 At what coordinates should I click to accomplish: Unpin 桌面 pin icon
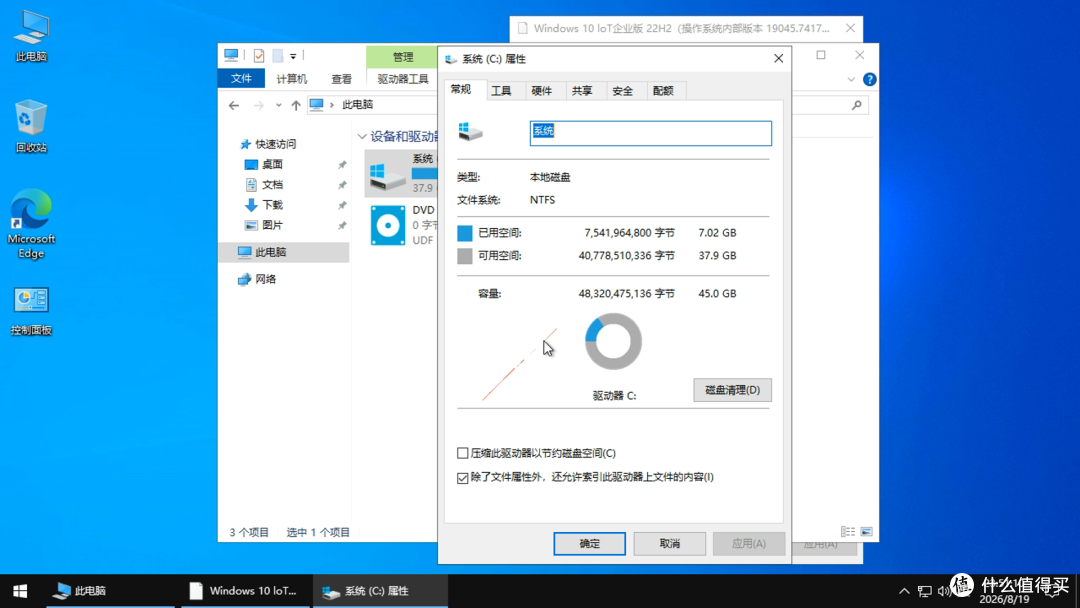342,165
